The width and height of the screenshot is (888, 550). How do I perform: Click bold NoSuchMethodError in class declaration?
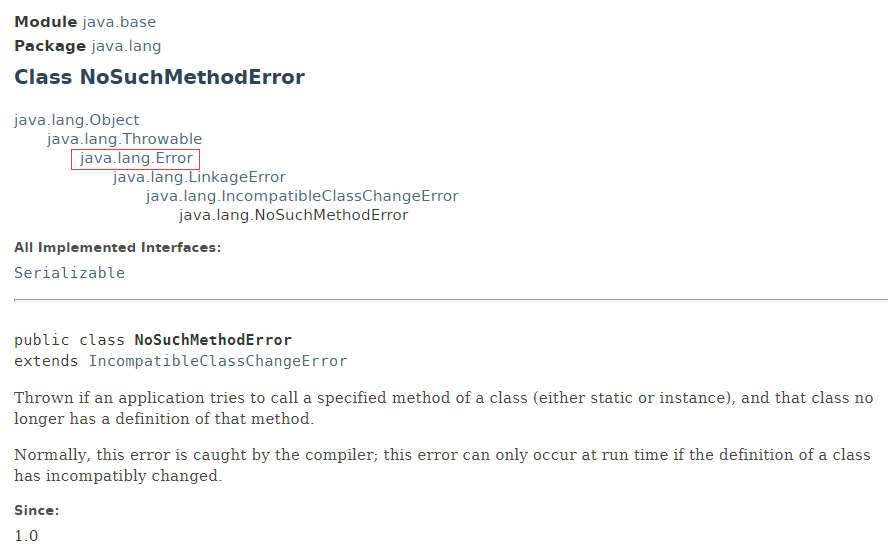click(x=213, y=340)
